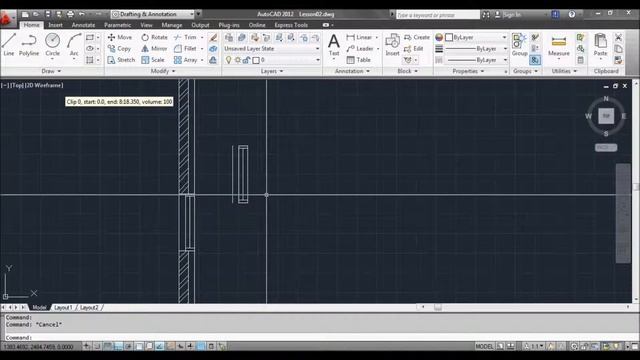Open the ByLayer lineweight dropdown
This screenshot has height=360, width=640.
[x=477, y=49]
